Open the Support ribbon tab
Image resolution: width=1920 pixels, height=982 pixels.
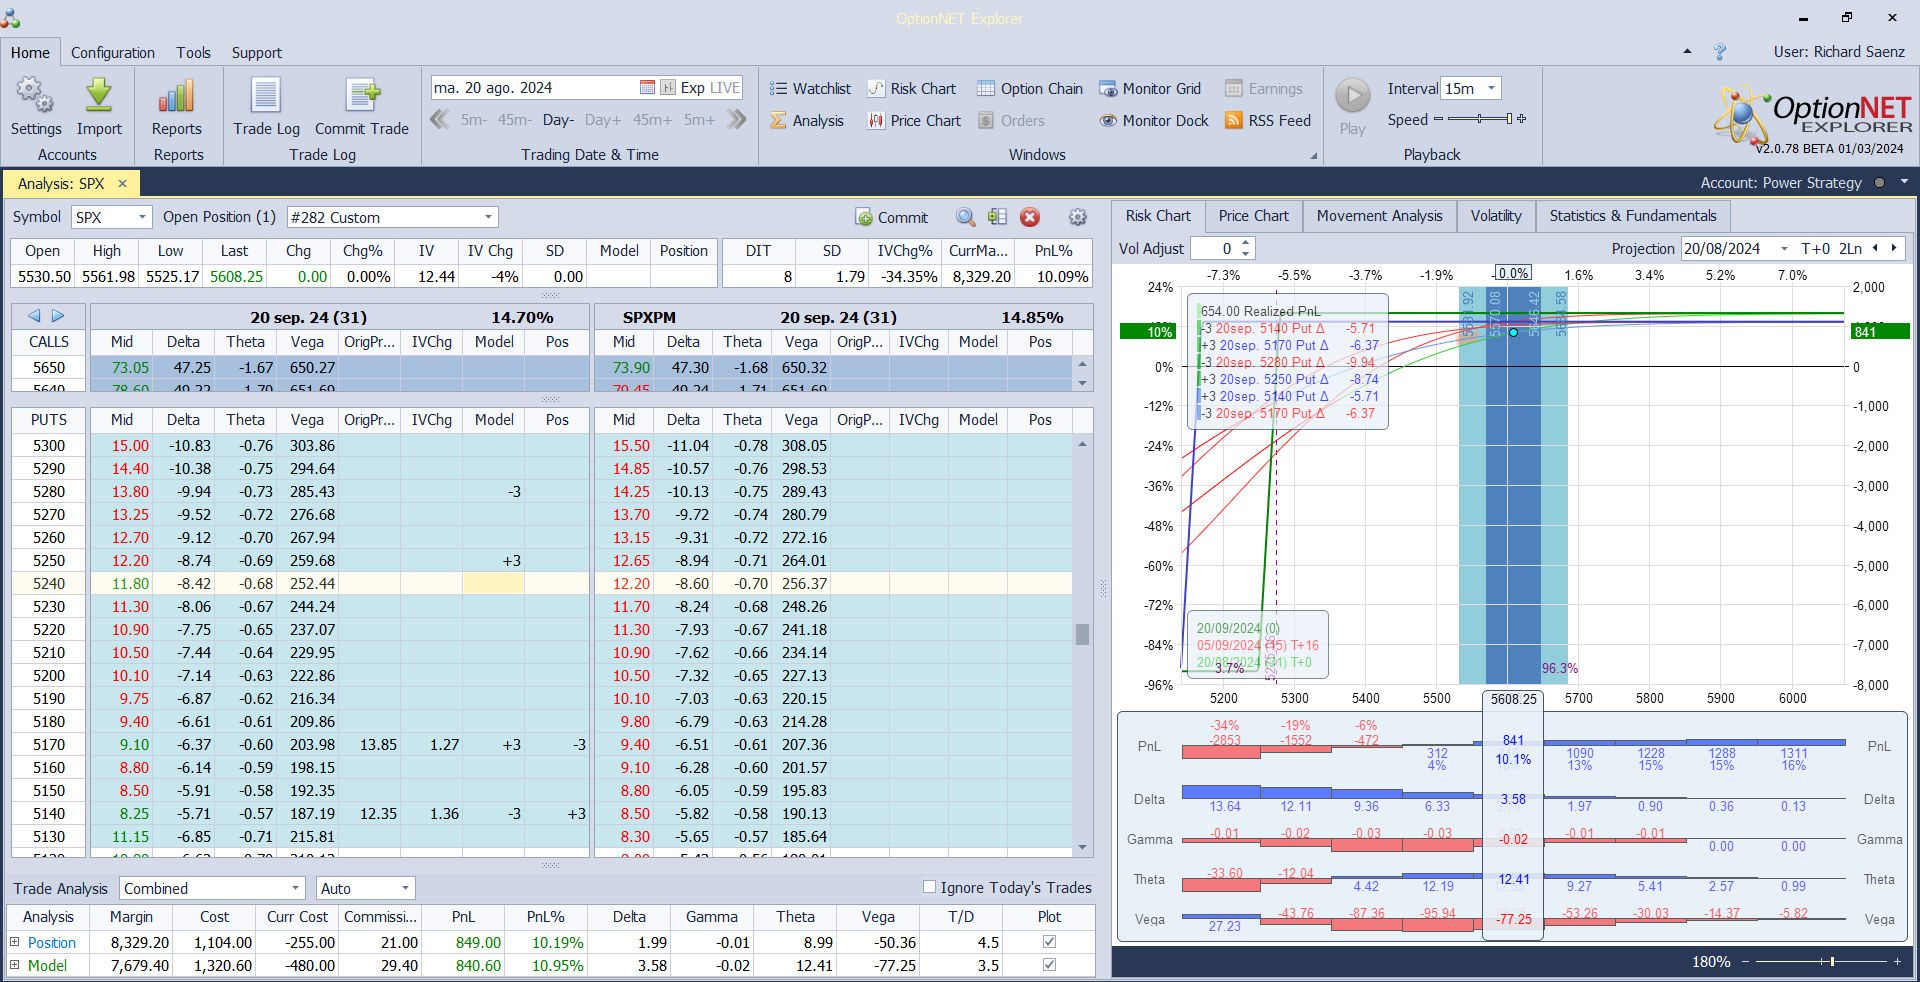[257, 52]
